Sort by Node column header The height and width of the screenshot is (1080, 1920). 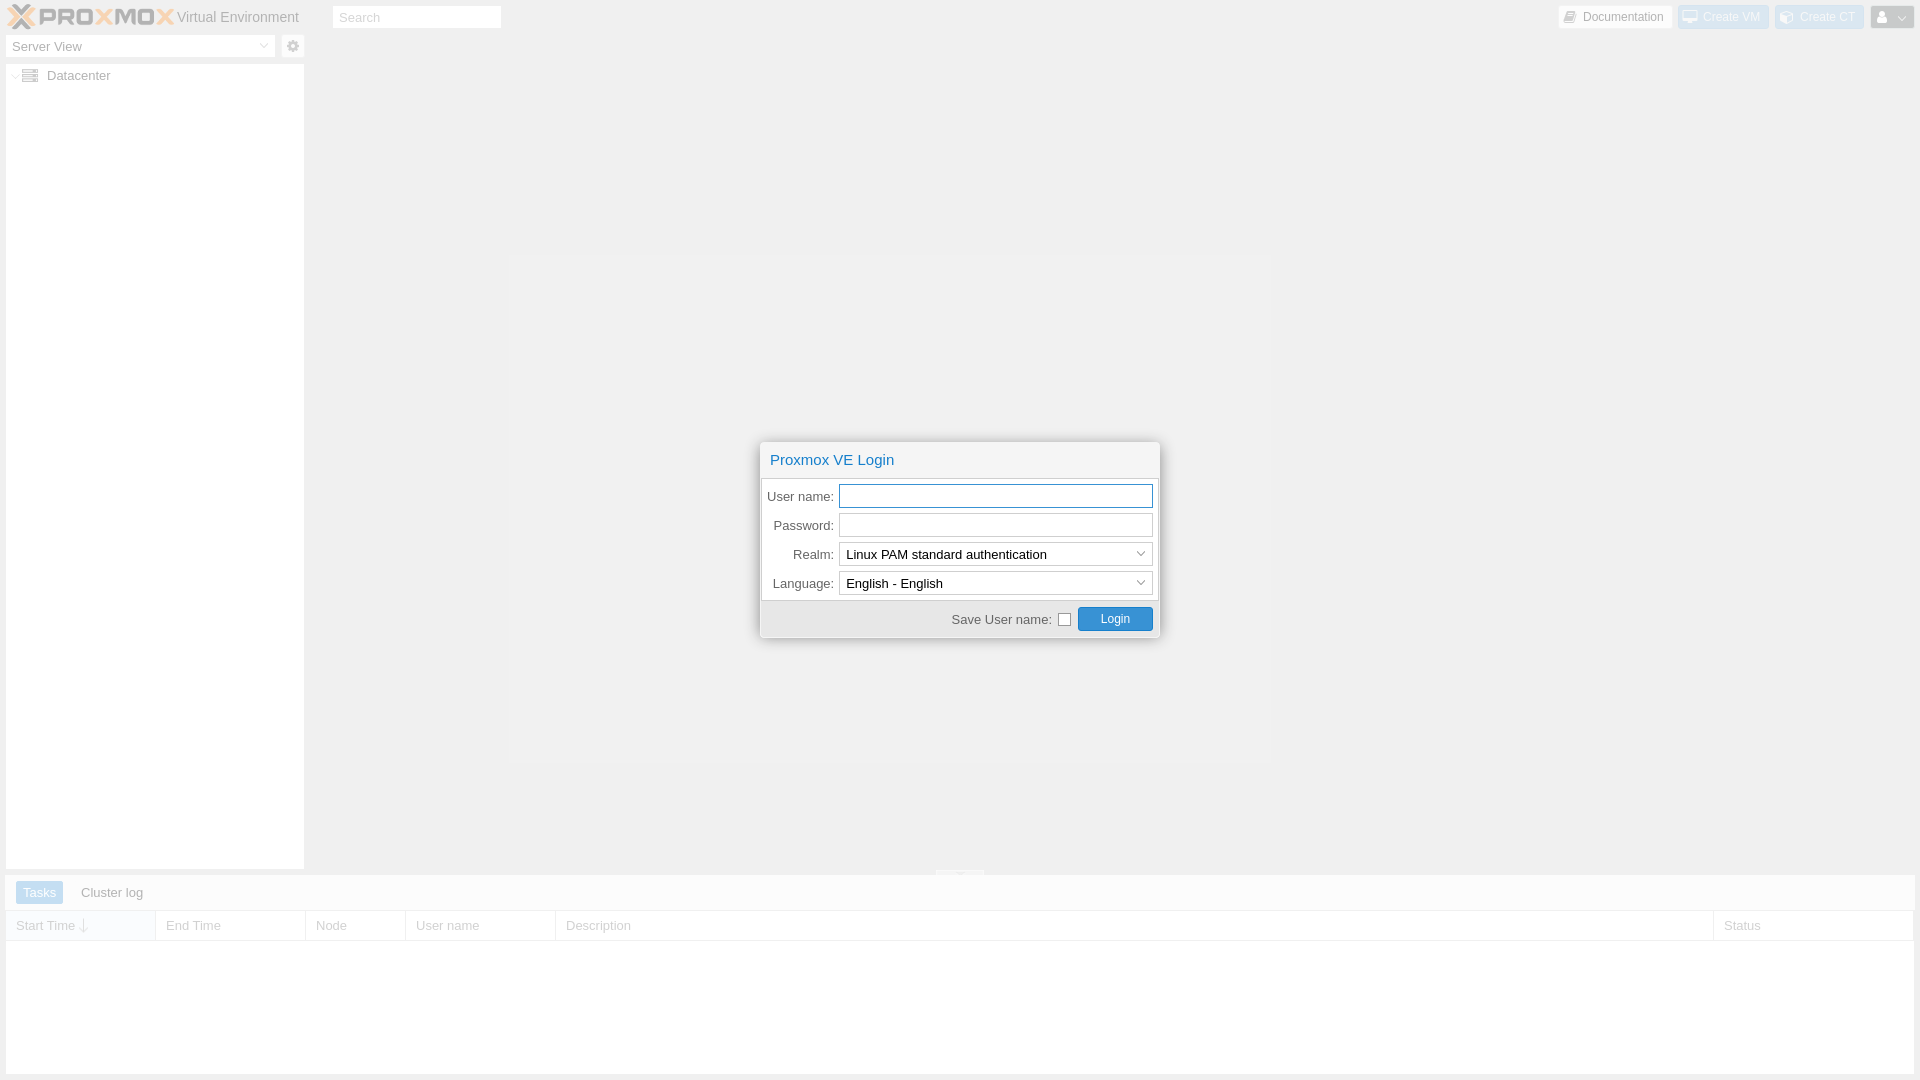[356, 926]
